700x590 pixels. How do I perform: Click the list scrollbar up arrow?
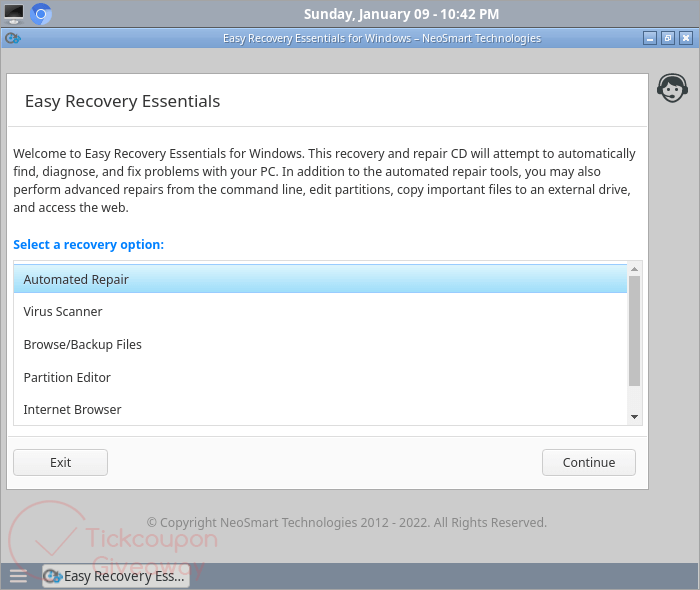[x=634, y=269]
